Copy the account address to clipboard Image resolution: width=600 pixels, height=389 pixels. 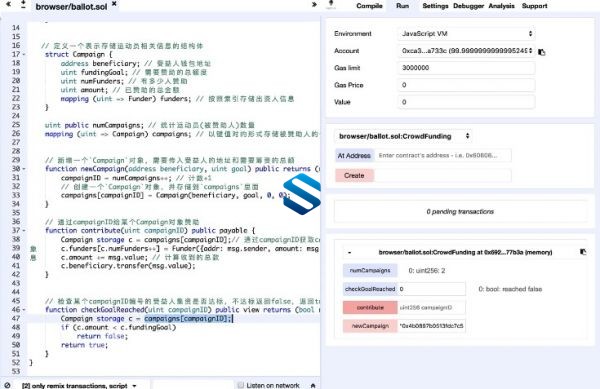pyautogui.click(x=541, y=52)
